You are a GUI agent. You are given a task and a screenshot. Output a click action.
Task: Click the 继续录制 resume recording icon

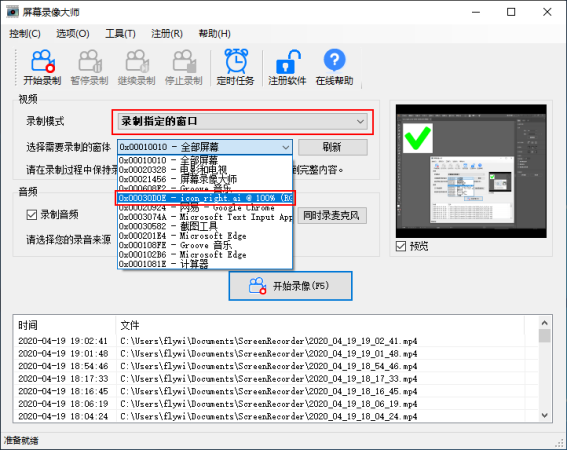(137, 61)
